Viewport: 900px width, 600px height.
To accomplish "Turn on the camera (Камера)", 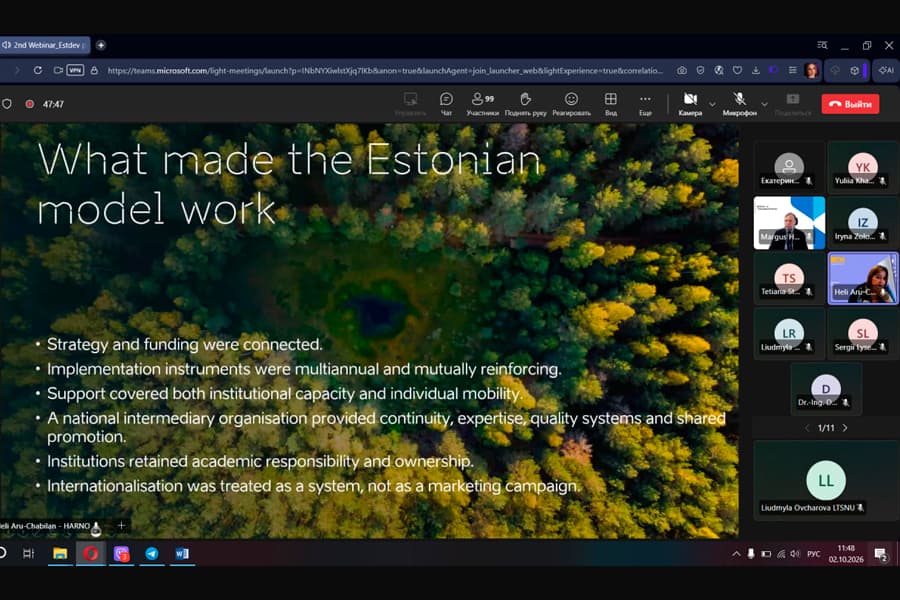I will pos(690,104).
